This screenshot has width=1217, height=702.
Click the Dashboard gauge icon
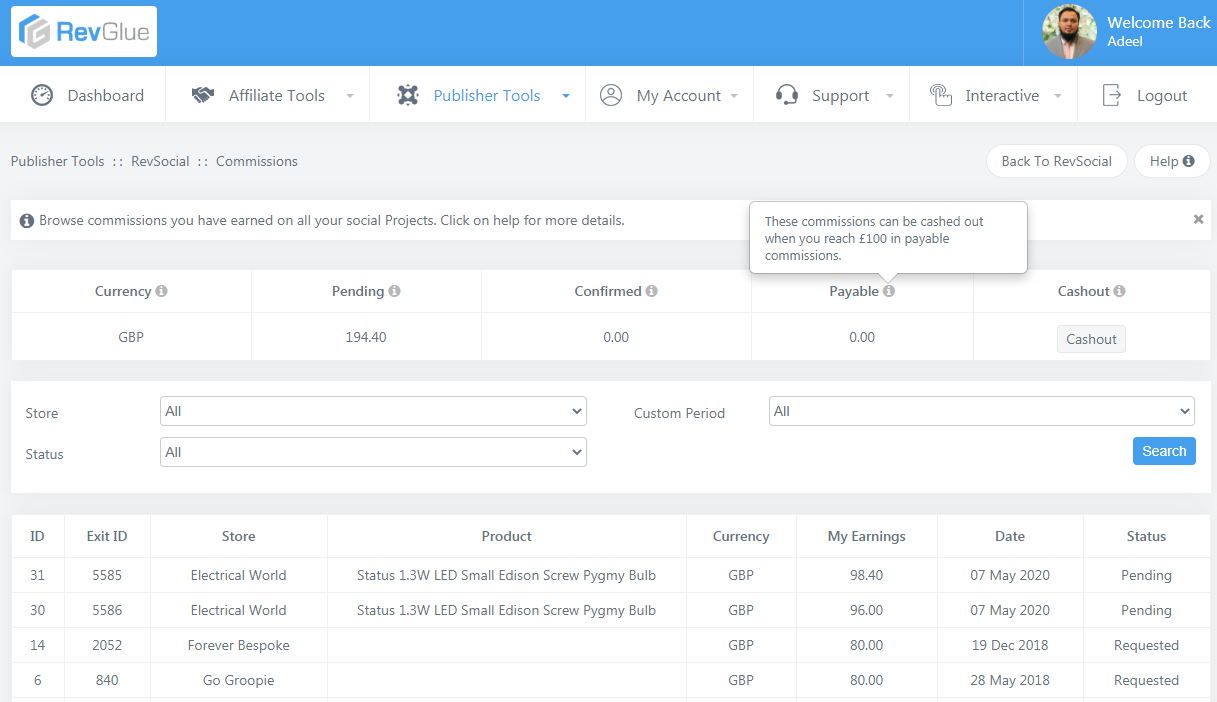pos(41,95)
